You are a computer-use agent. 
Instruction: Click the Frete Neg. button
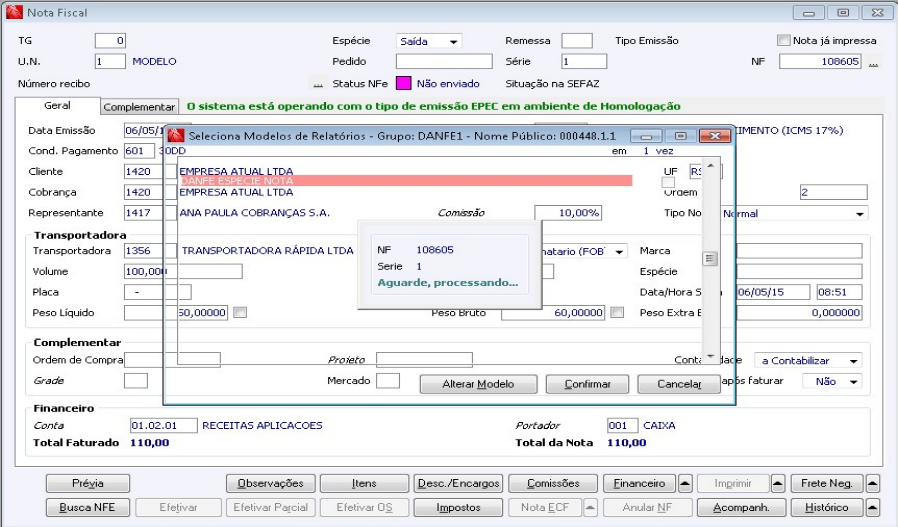click(827, 483)
